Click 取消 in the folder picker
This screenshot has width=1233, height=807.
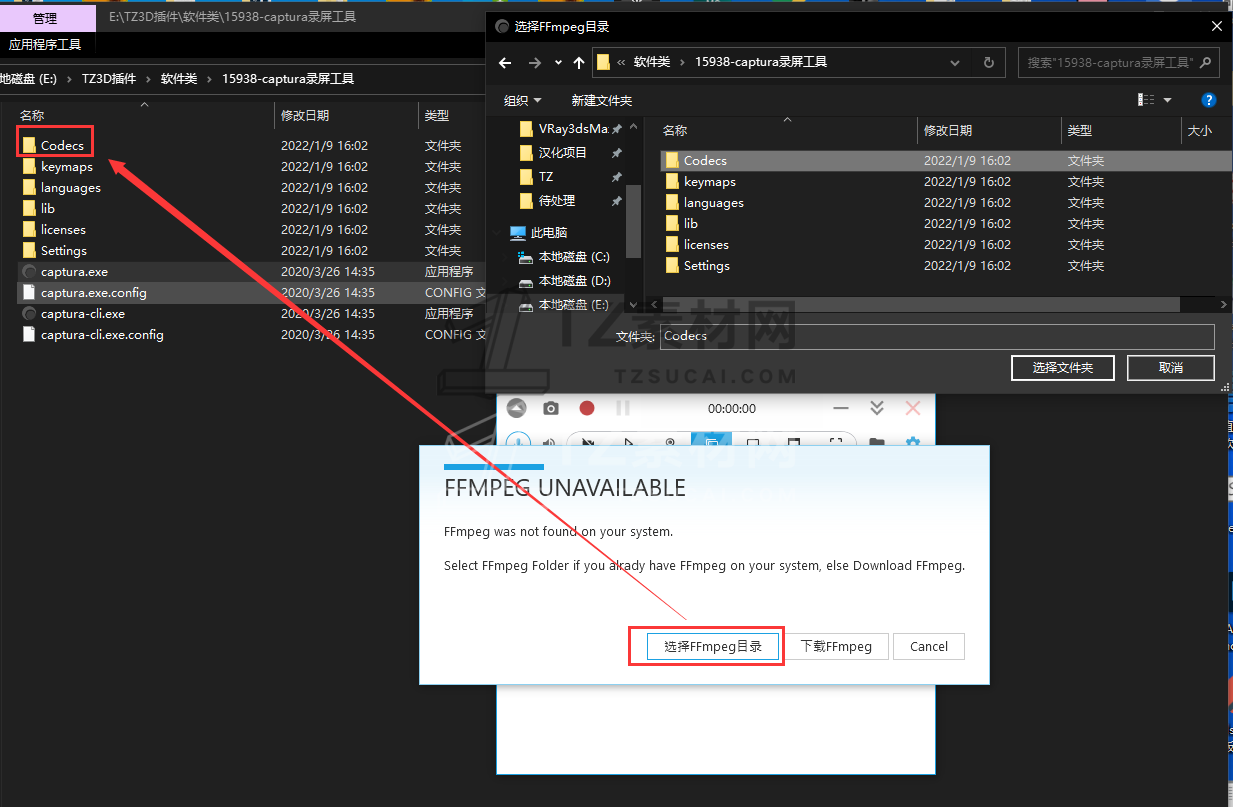[1171, 368]
